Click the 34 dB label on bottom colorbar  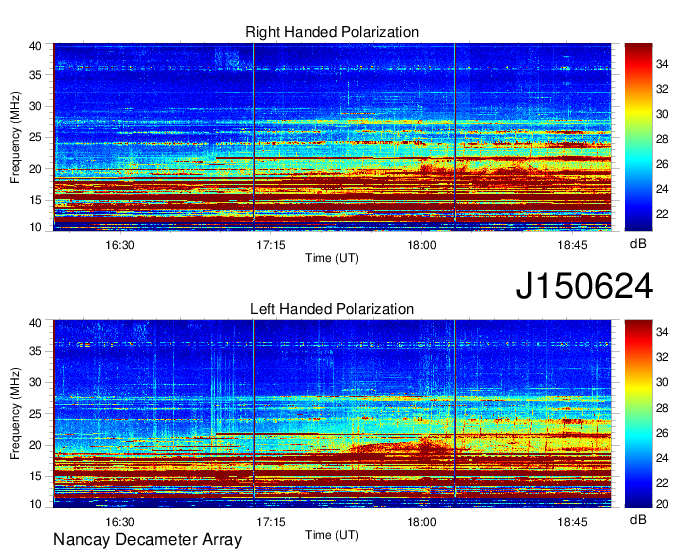pyautogui.click(x=662, y=332)
